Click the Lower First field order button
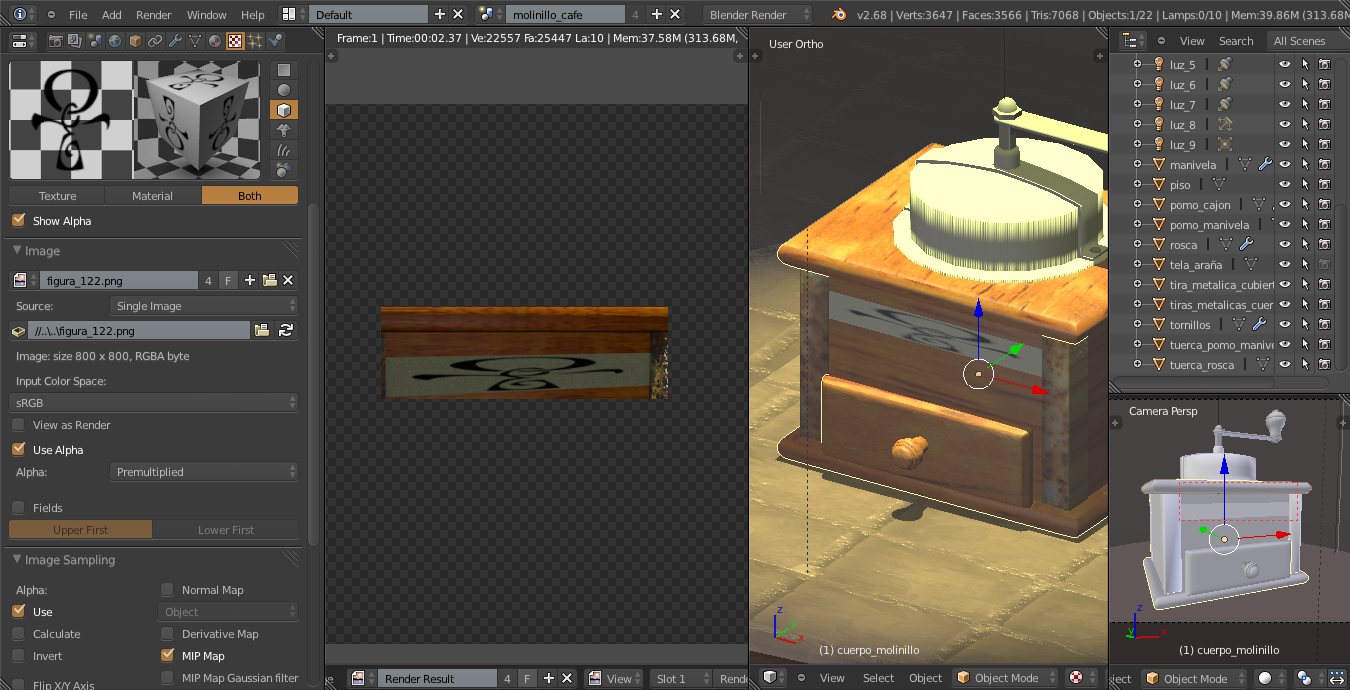The width and height of the screenshot is (1350, 690). (226, 530)
